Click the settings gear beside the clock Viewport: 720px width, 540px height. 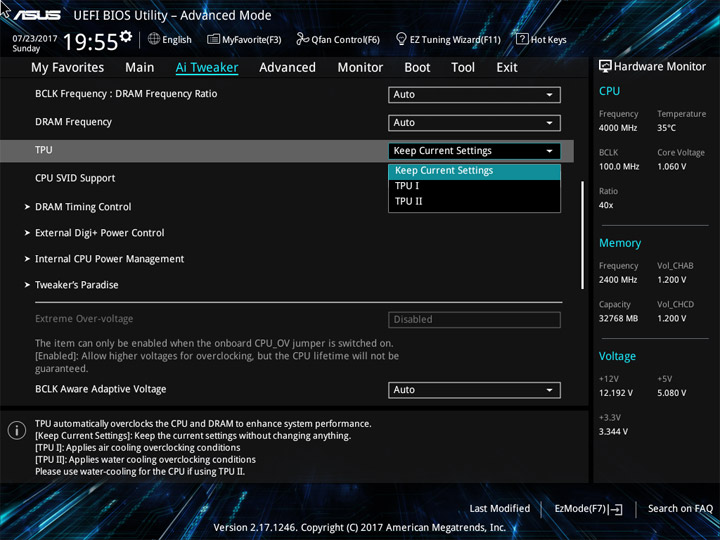(126, 36)
